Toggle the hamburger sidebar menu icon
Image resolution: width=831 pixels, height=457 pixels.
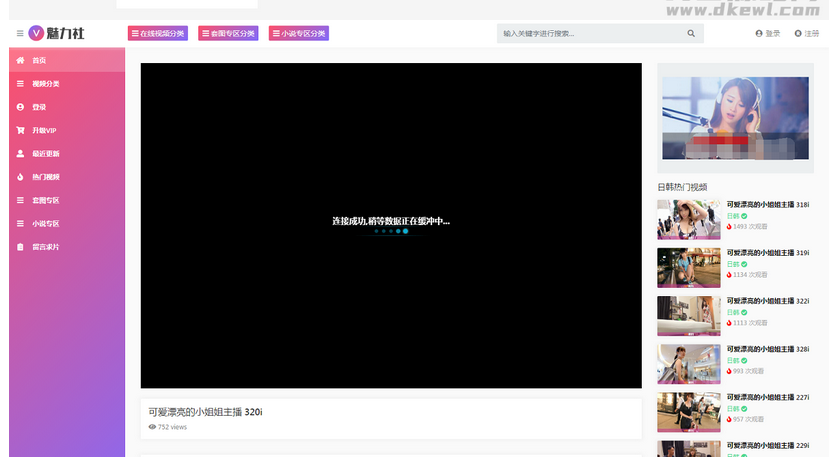coord(20,33)
